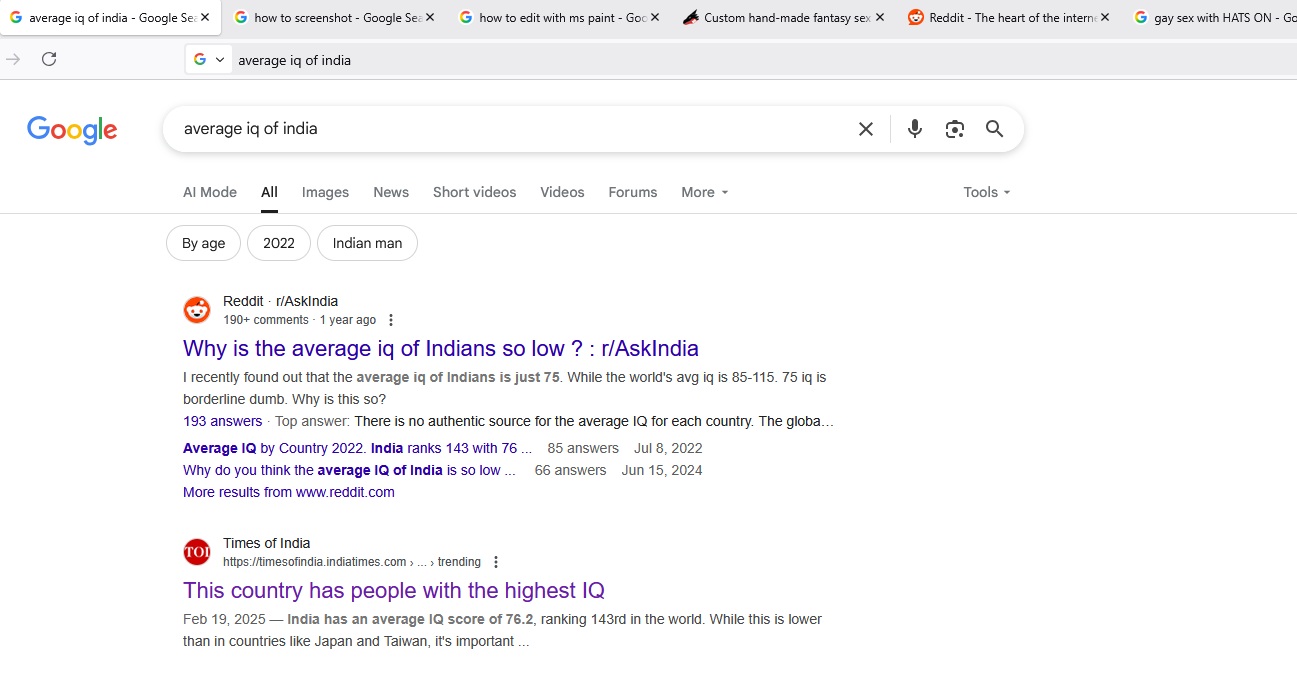1297x677 pixels.
Task: Click the magnifying glass search icon
Action: pos(994,129)
